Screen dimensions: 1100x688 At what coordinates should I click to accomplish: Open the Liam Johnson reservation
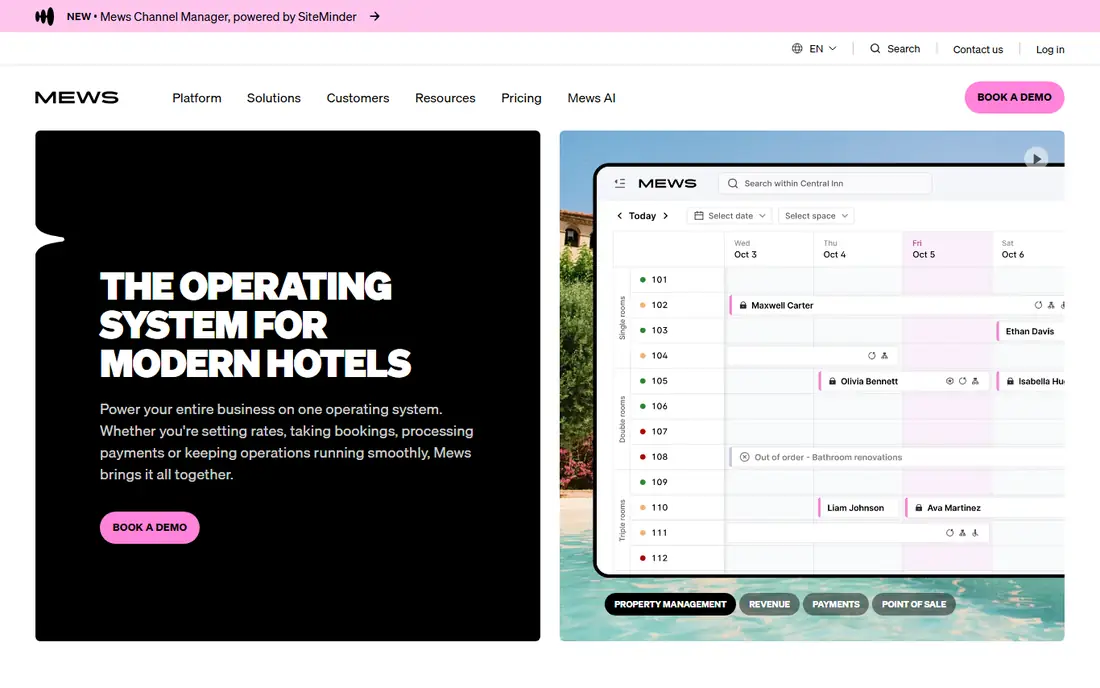pos(858,508)
